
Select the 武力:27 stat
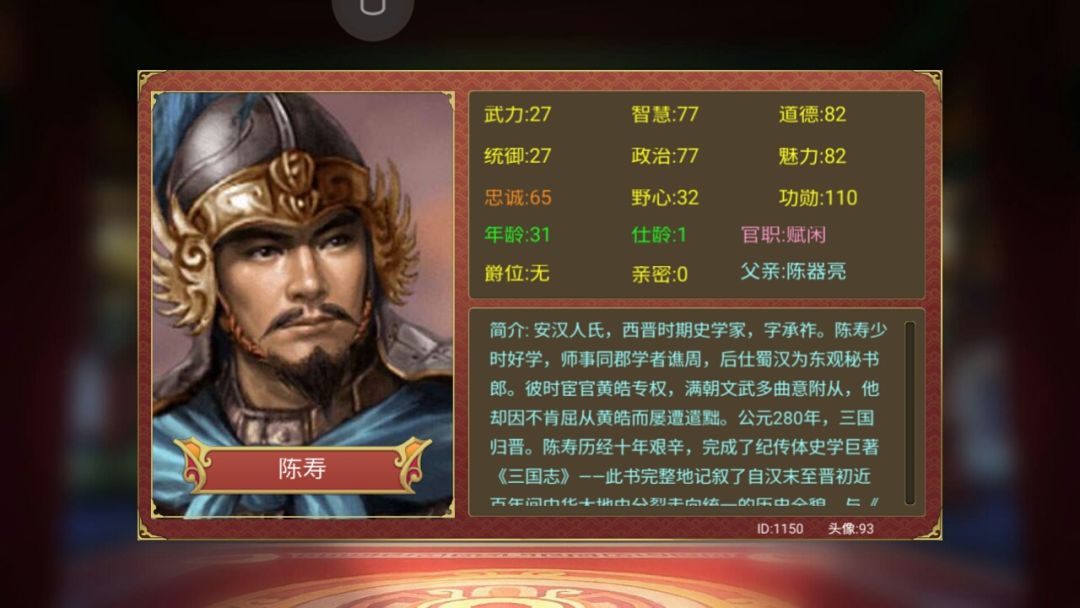(517, 114)
